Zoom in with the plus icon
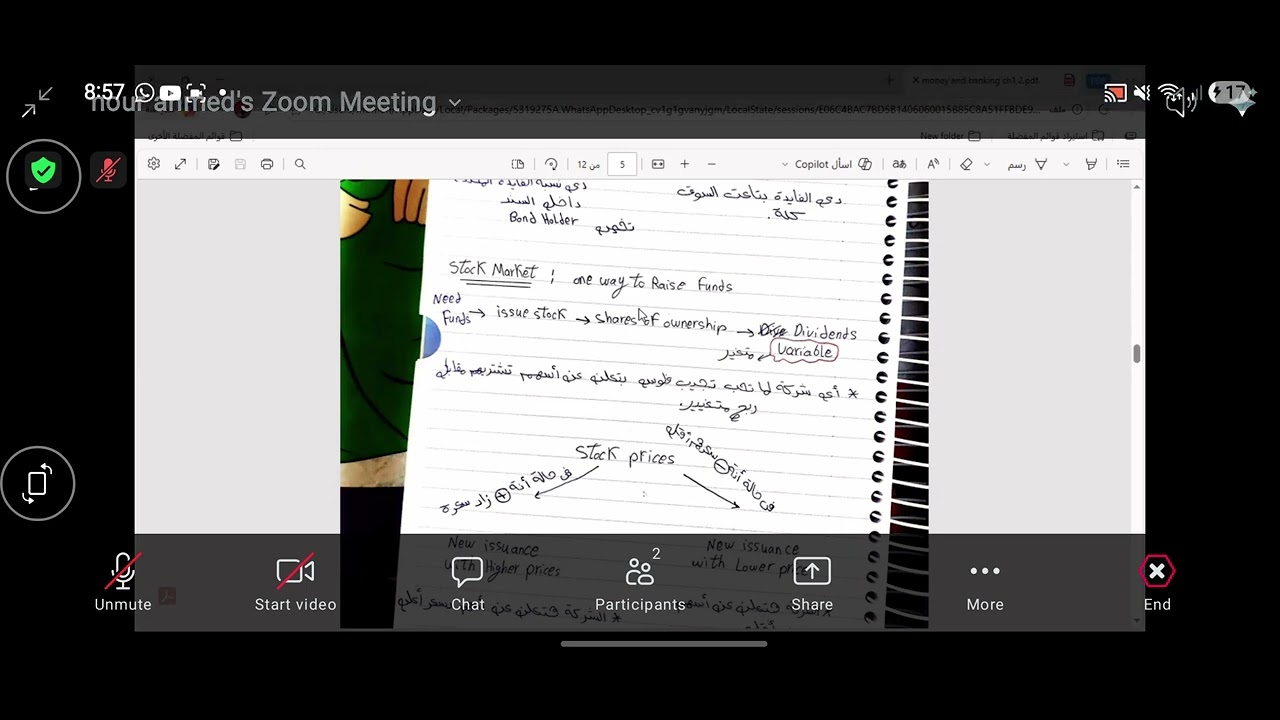This screenshot has height=720, width=1280. pyautogui.click(x=685, y=164)
